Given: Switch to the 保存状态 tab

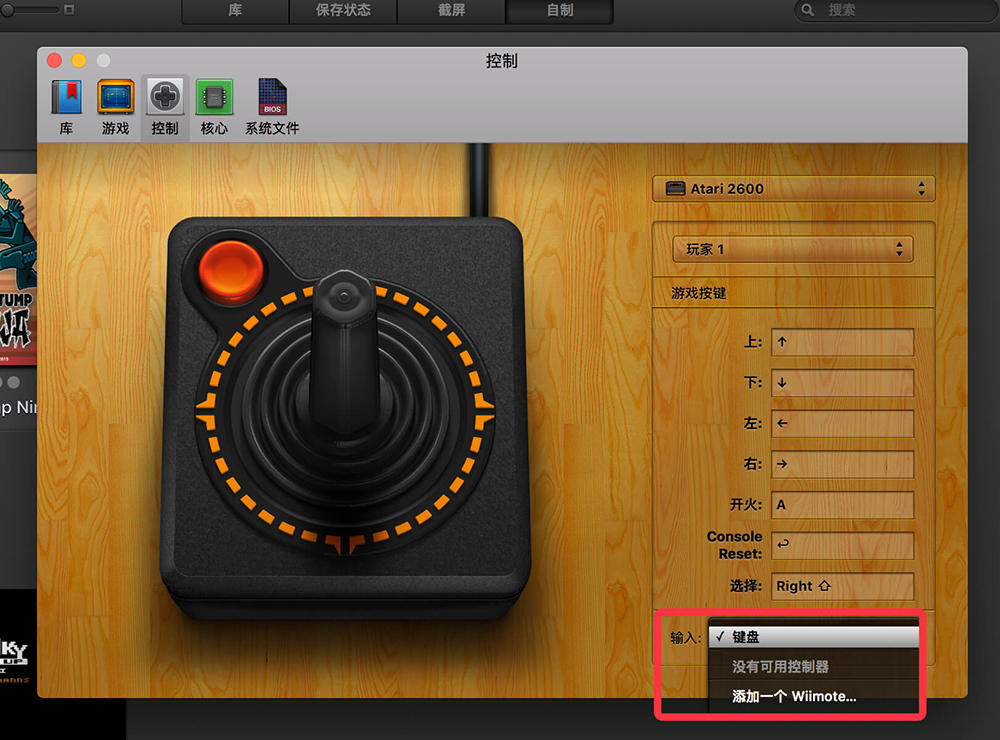Looking at the screenshot, I should tap(343, 10).
